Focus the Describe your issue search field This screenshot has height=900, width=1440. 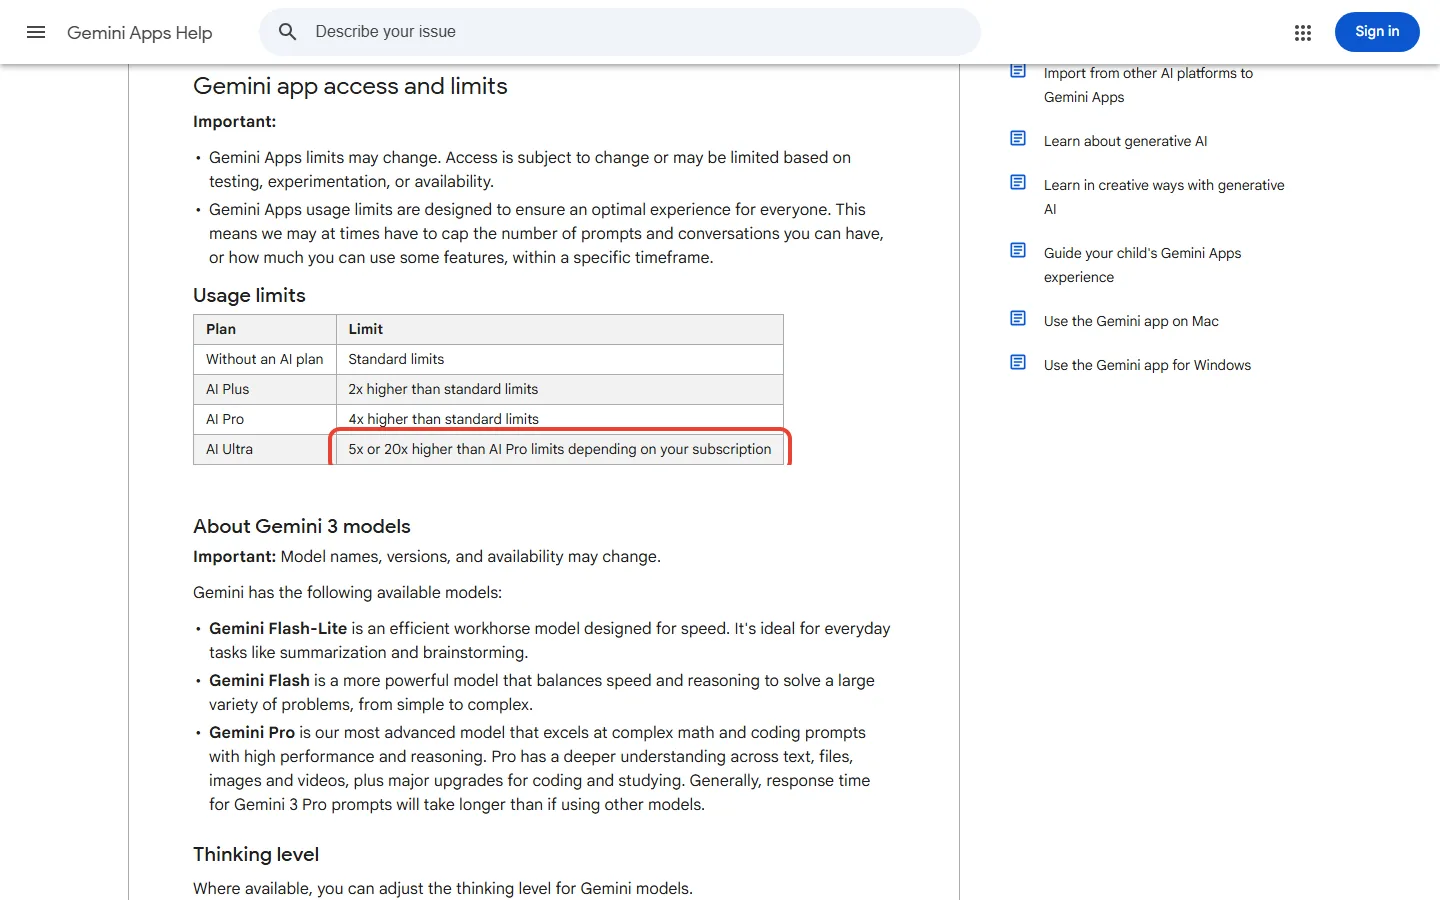620,32
